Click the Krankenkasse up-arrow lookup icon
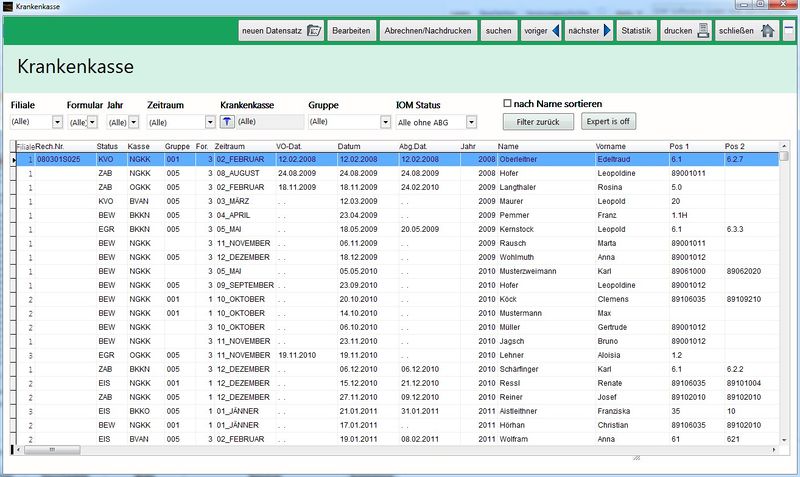800x477 pixels. click(227, 122)
